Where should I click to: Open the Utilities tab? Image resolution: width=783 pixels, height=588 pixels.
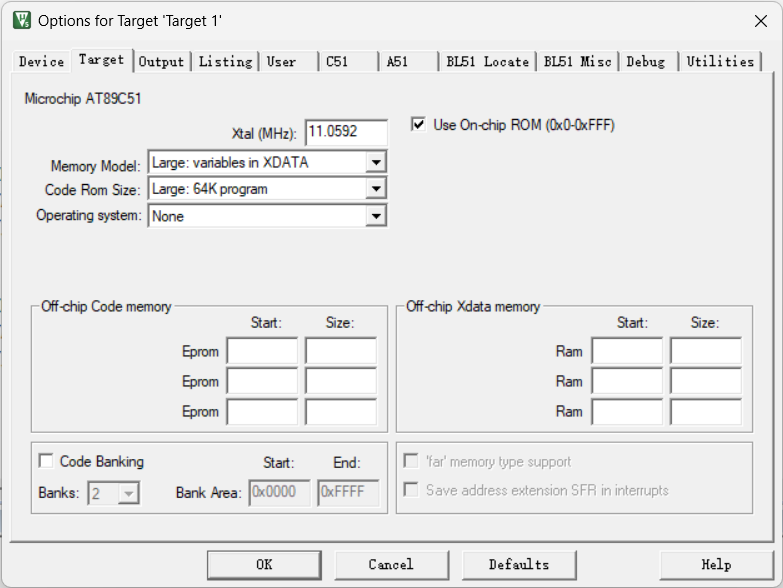tap(720, 62)
